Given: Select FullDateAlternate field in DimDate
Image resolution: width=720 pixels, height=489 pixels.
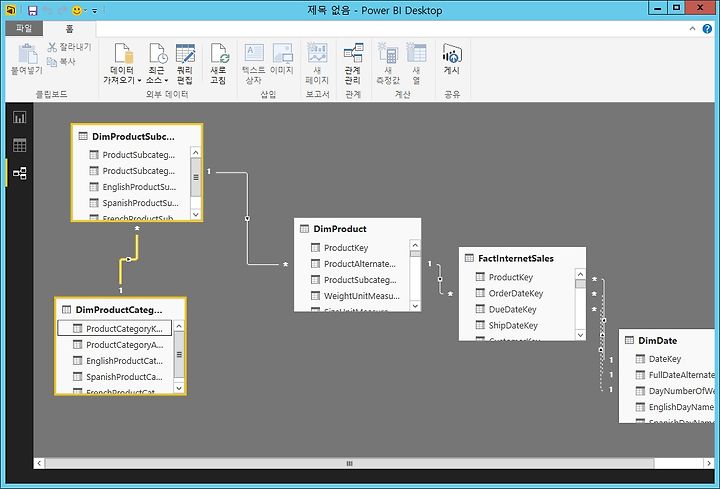Looking at the screenshot, I should click(x=674, y=375).
